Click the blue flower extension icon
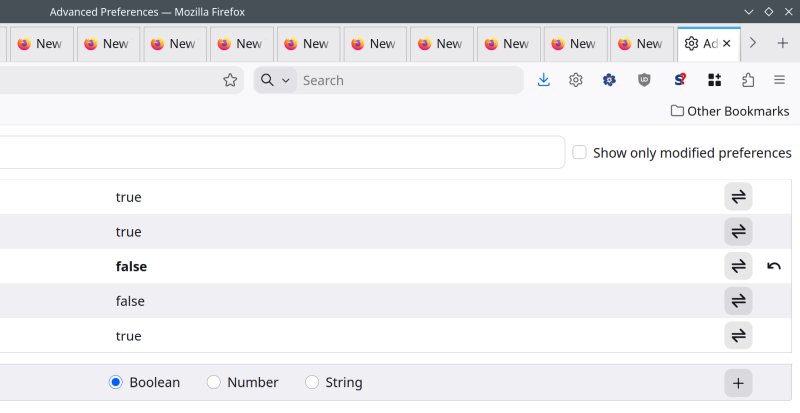Screen dimensions: 800x413 tap(609, 80)
